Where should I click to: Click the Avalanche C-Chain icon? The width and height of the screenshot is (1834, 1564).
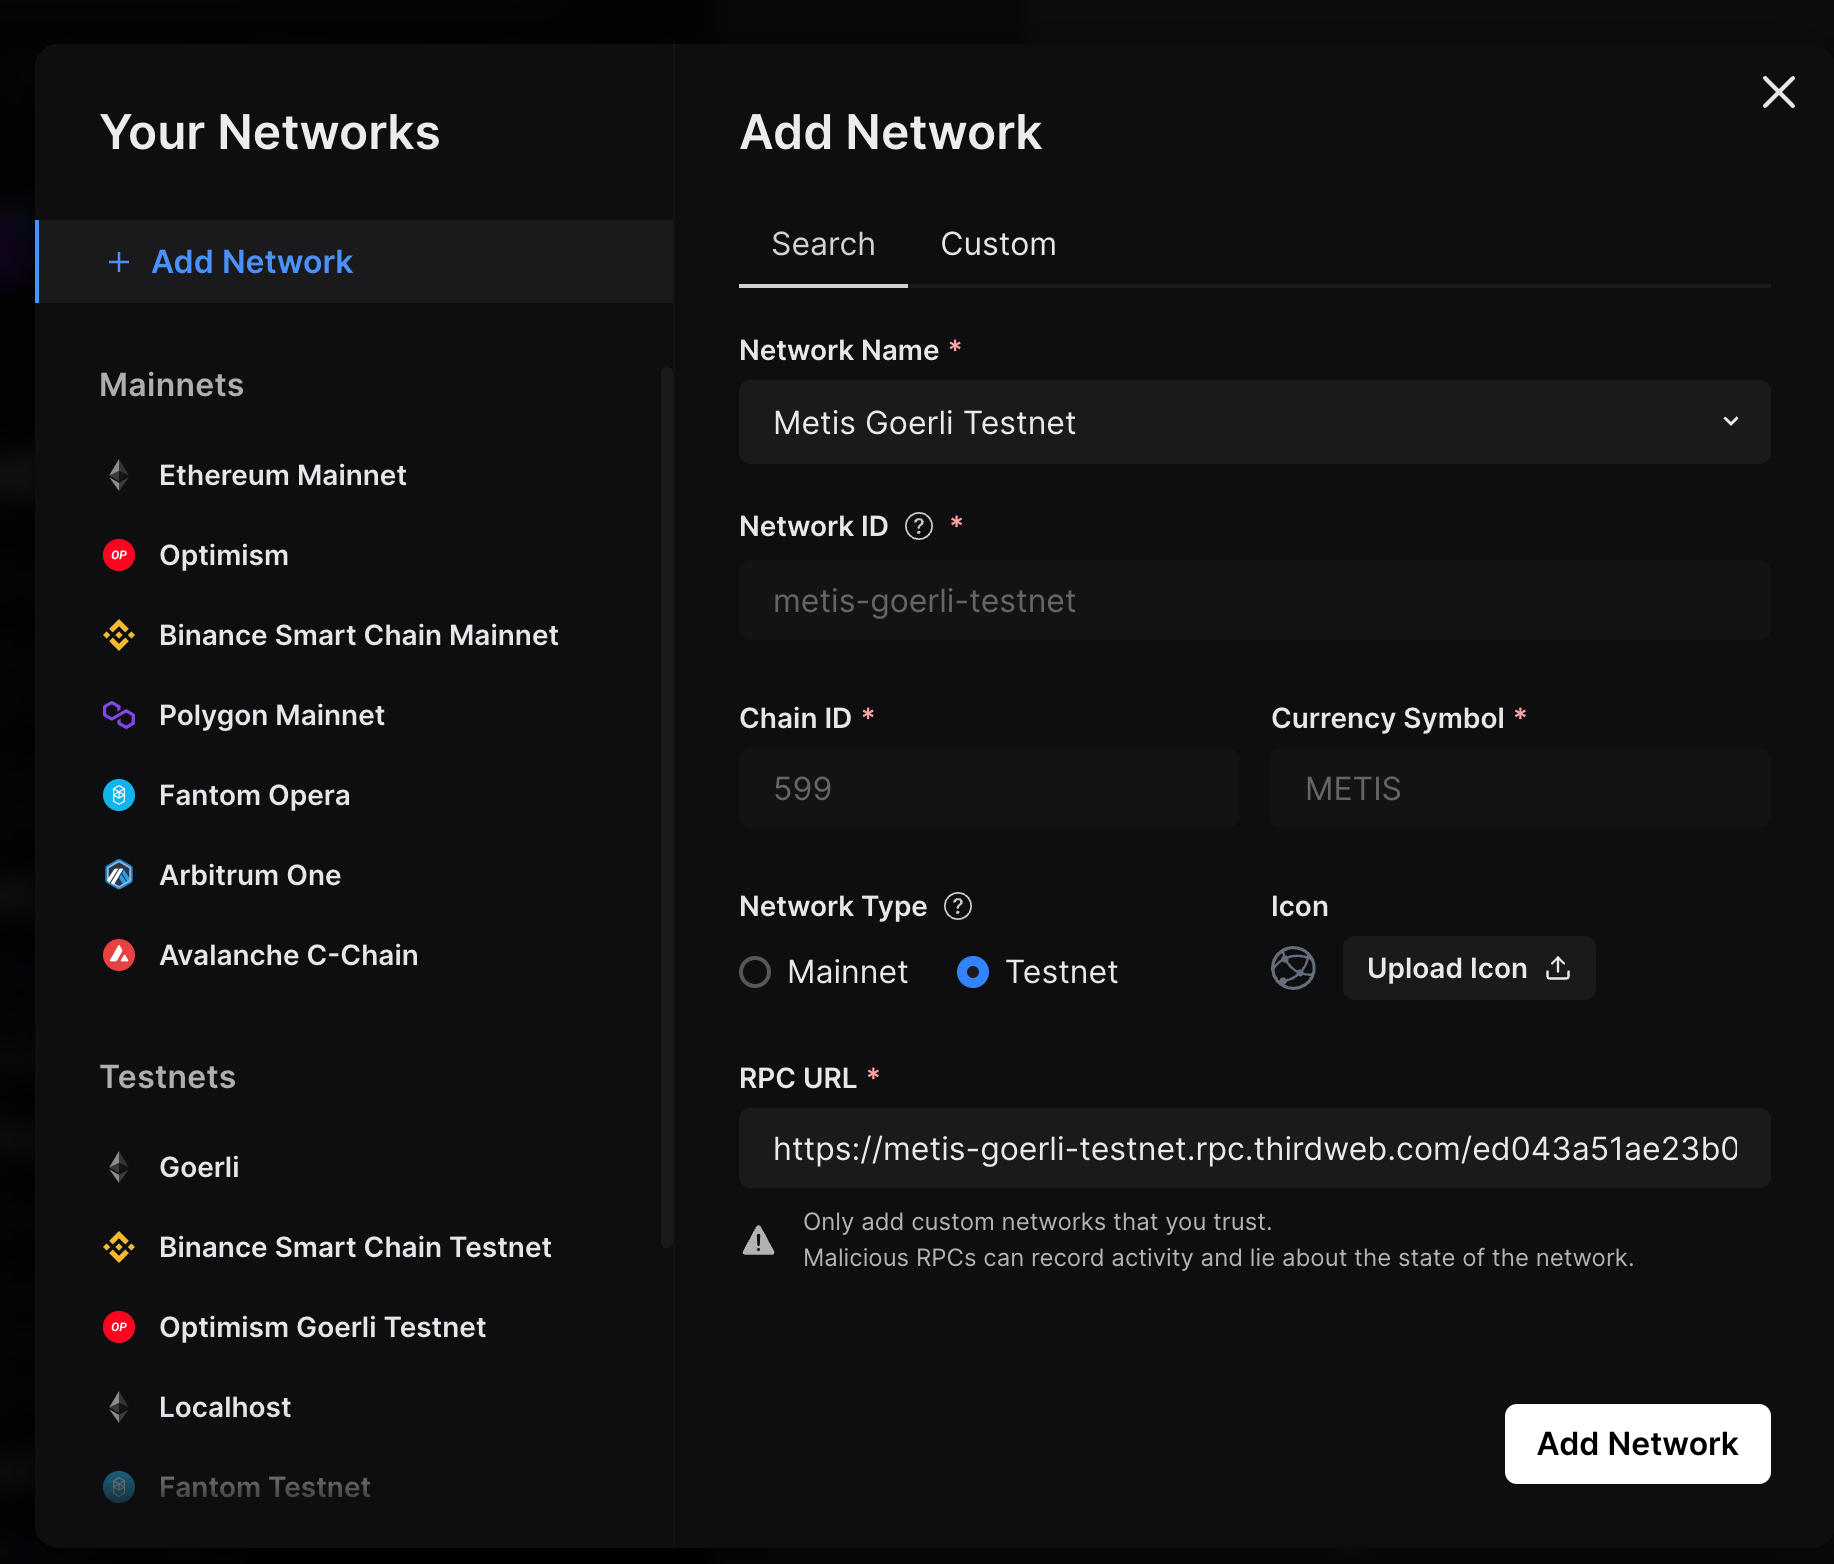(119, 954)
